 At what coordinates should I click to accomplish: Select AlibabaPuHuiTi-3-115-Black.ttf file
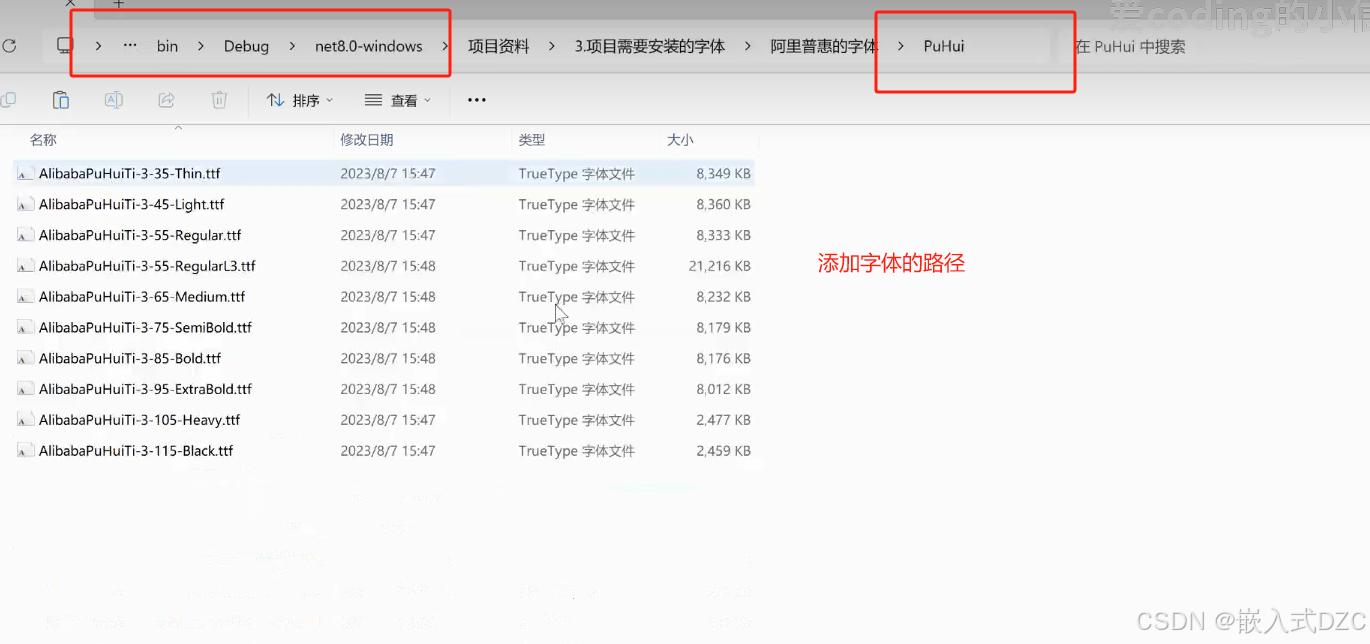[384, 451]
